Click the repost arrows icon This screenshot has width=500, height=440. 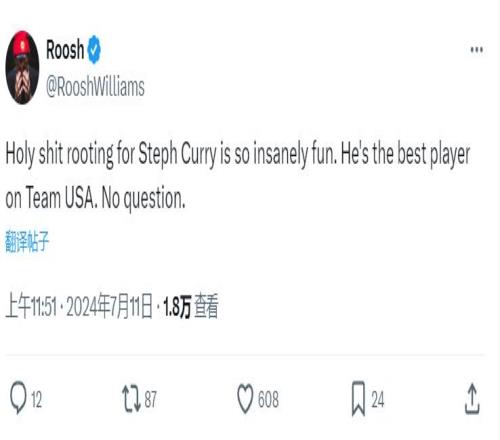[x=132, y=399]
